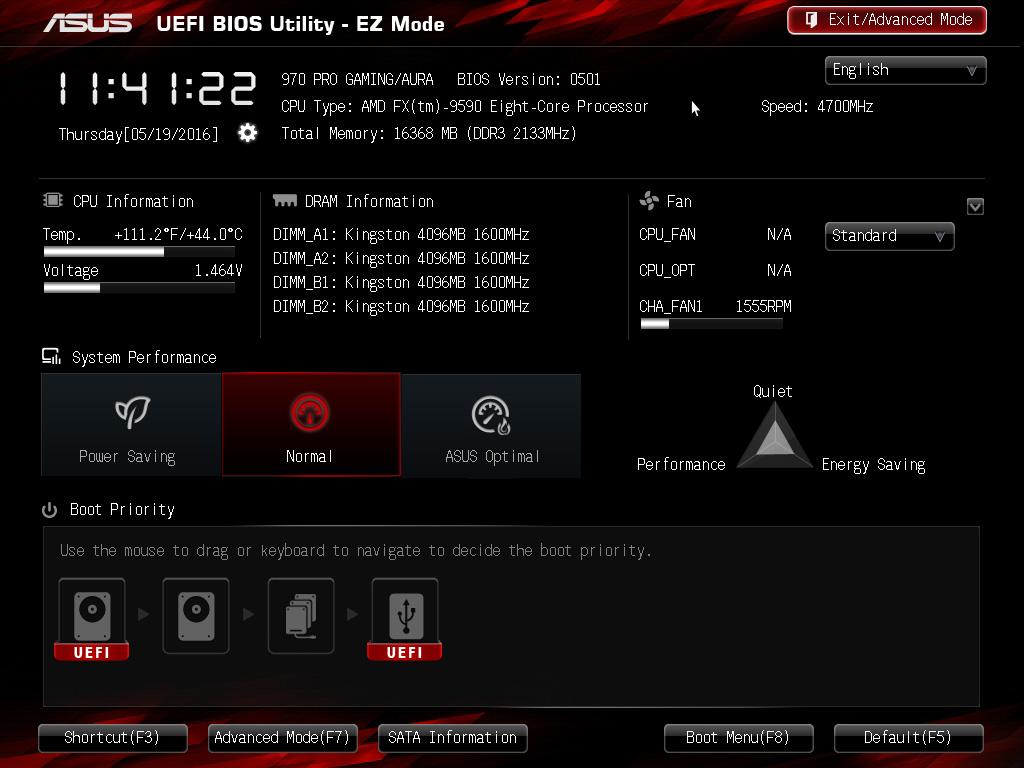Viewport: 1024px width, 768px height.
Task: Click the CPU Information chip icon
Action: 53,200
